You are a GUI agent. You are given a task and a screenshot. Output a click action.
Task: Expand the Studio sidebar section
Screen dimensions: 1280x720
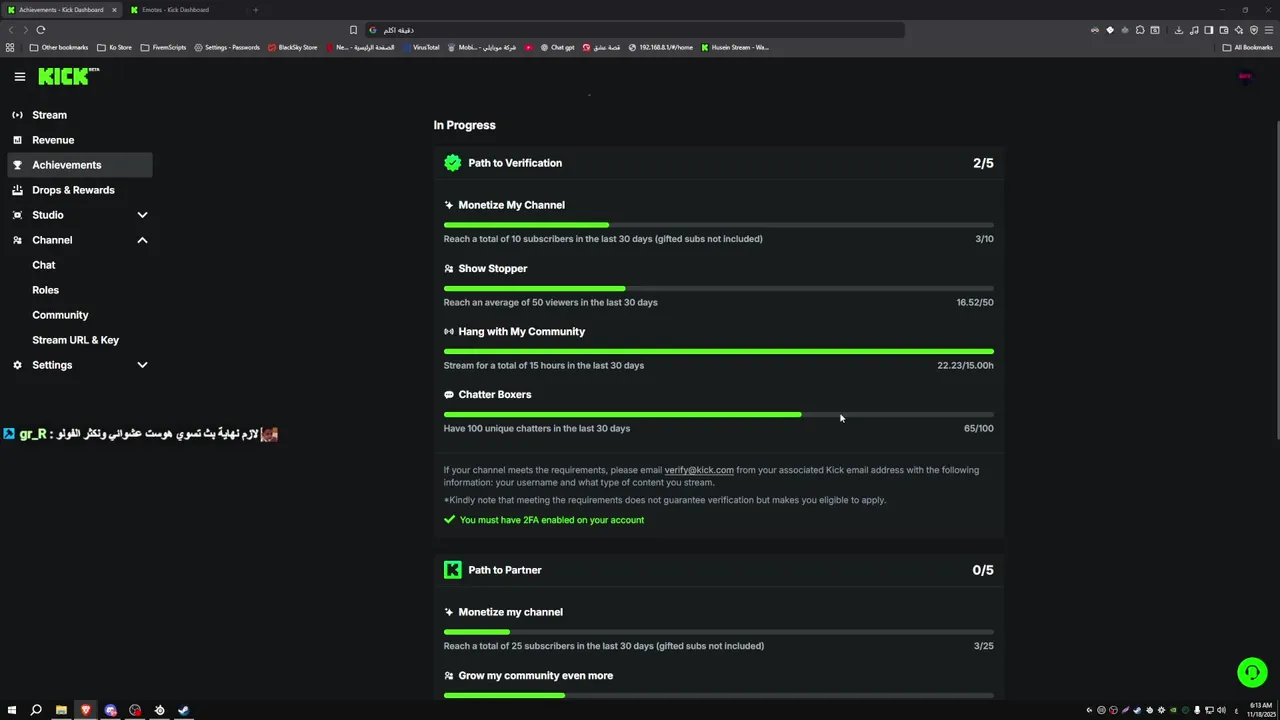(x=142, y=215)
